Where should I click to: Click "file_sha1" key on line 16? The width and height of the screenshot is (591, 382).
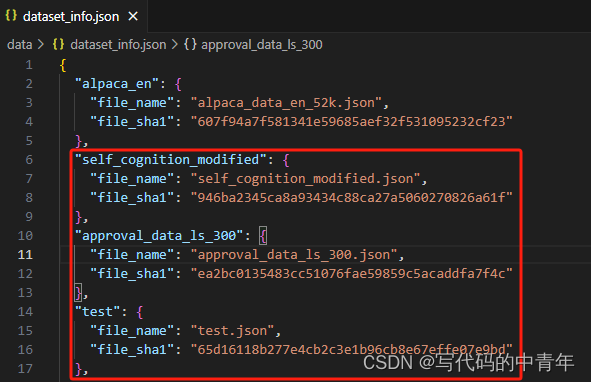(132, 350)
